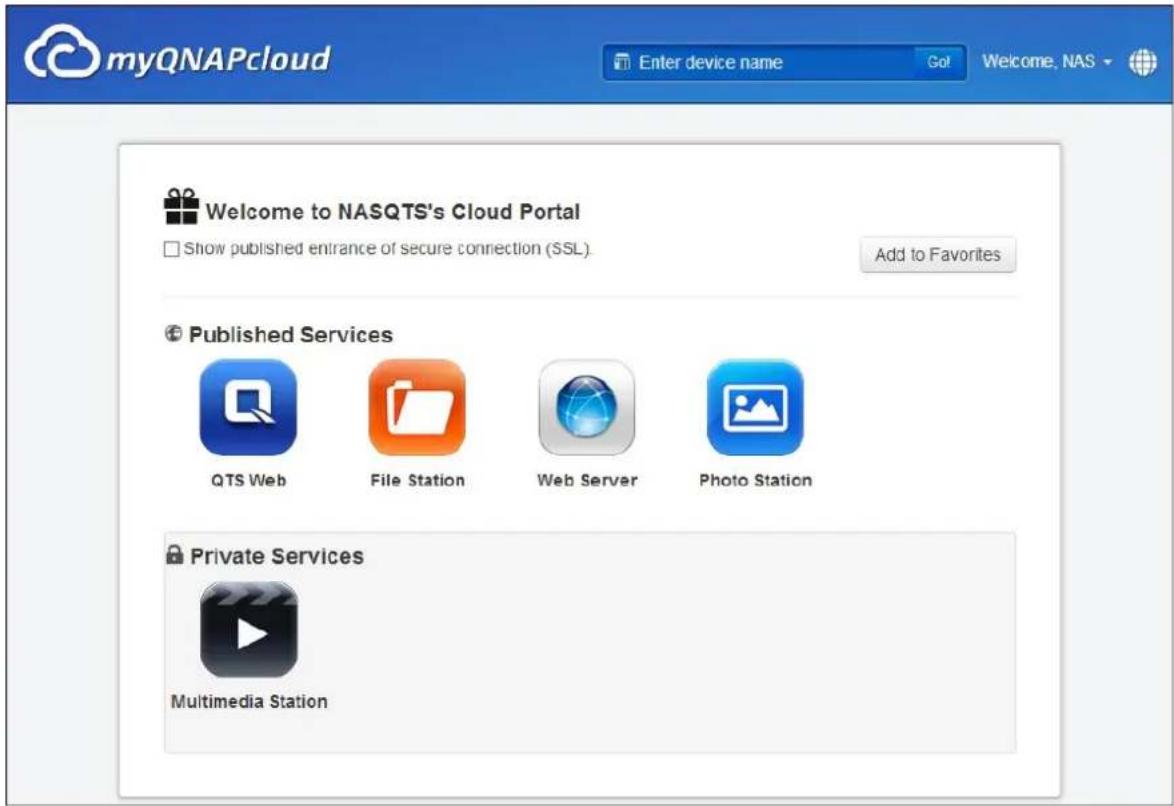Click the Go! button
Screen dimensions: 1174x806
[939, 62]
